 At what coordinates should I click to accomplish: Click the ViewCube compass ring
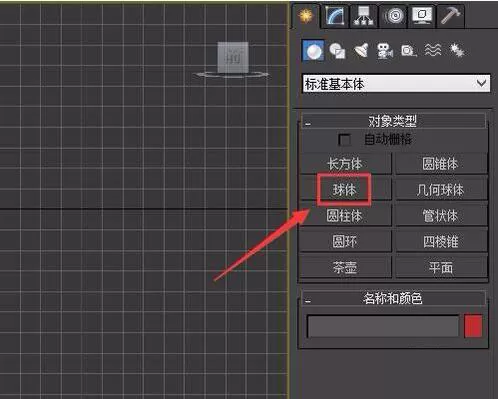(232, 75)
